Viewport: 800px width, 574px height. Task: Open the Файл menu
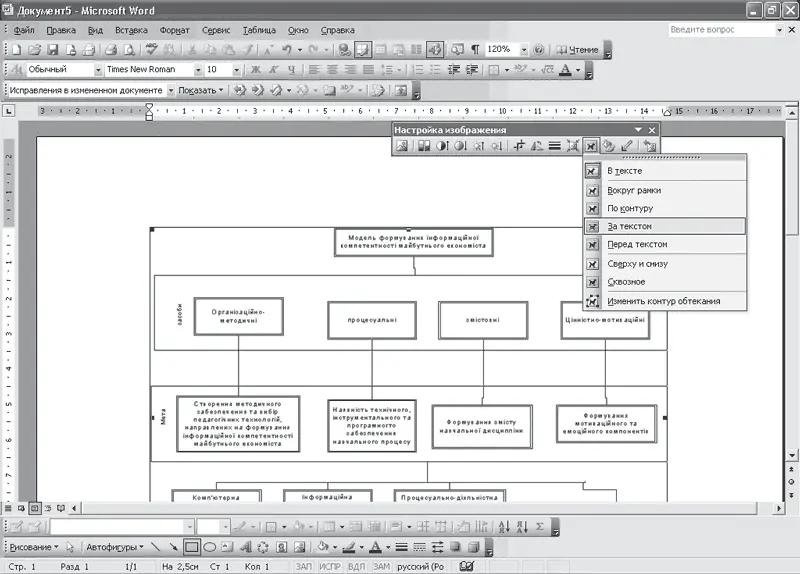click(23, 30)
